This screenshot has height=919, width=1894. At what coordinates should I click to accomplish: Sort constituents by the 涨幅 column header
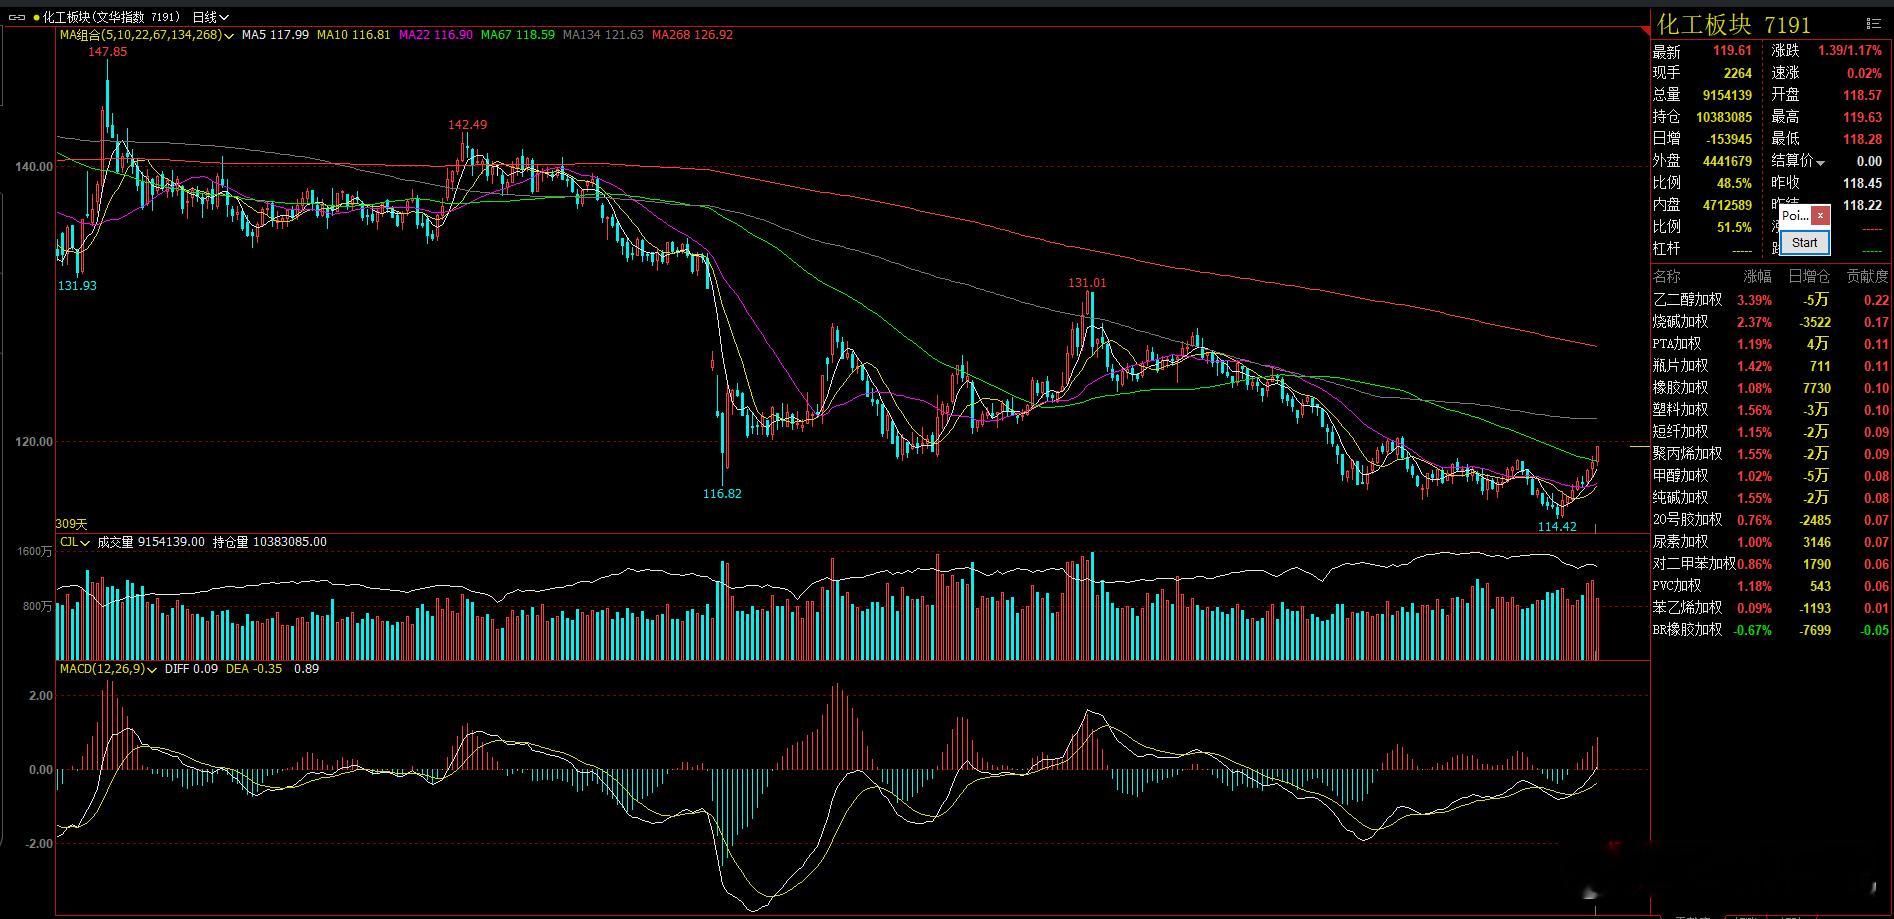coord(1757,276)
